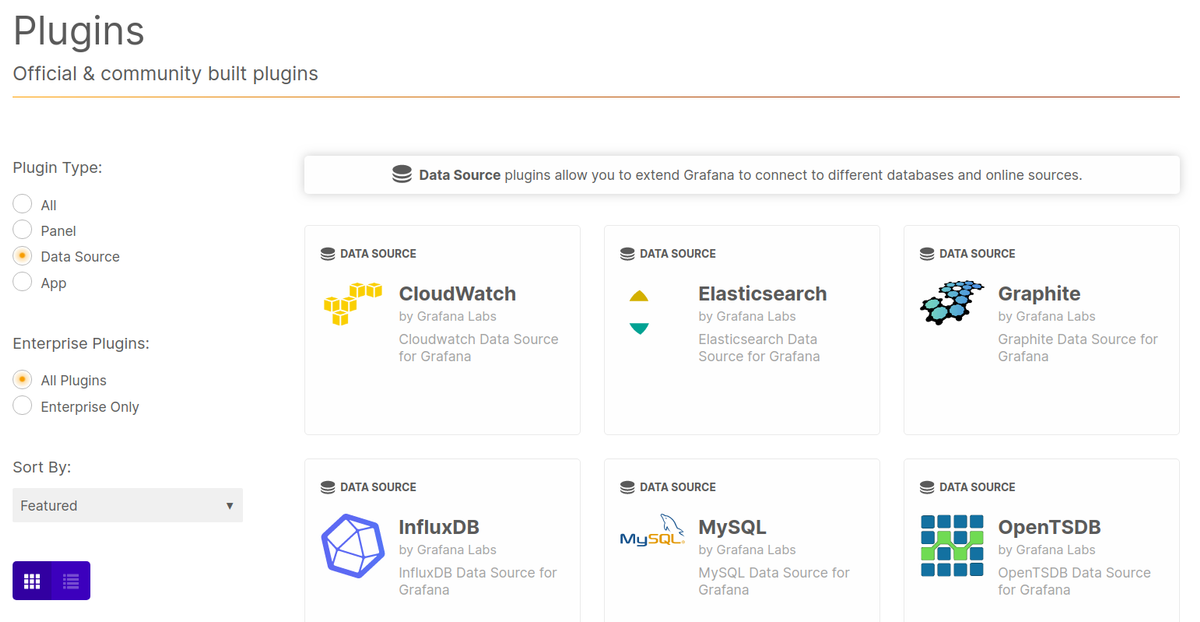Click 'by Grafana Labs' under OpenTSDB
The width and height of the screenshot is (1200, 622).
(1047, 550)
